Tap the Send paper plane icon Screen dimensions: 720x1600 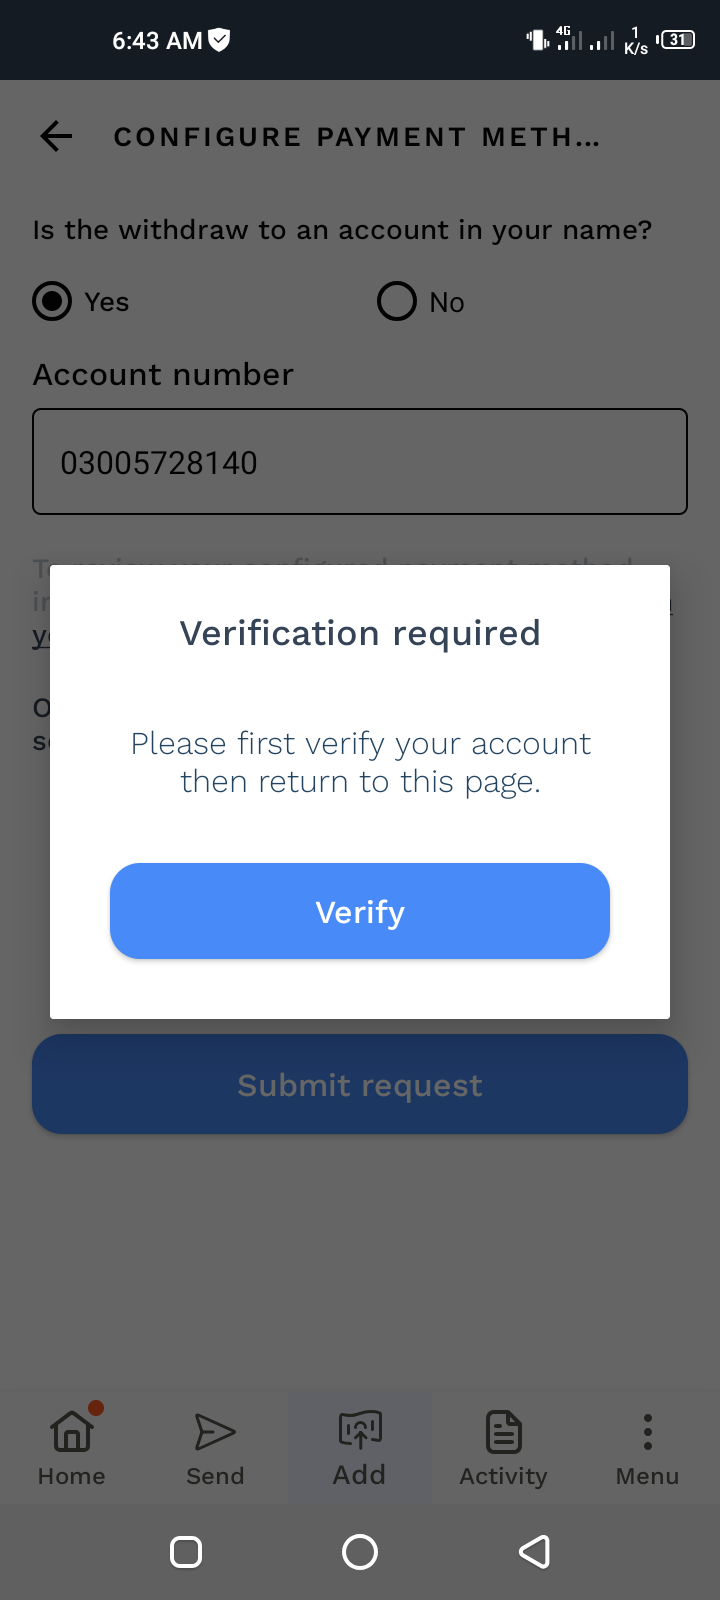(215, 1431)
